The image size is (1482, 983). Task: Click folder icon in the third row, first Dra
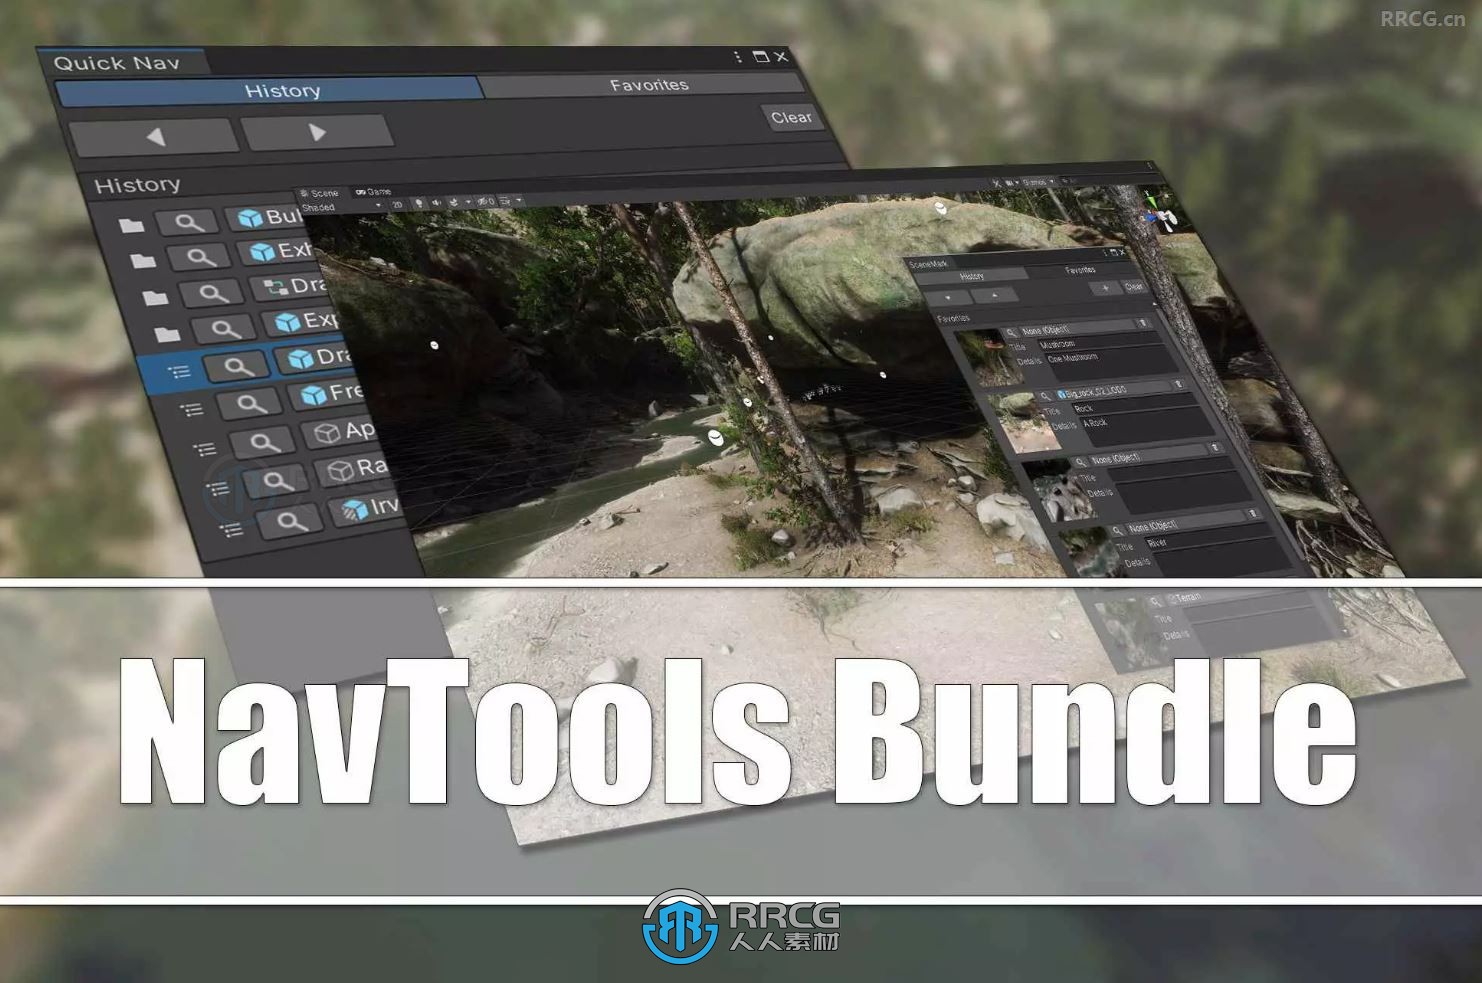pyautogui.click(x=155, y=297)
